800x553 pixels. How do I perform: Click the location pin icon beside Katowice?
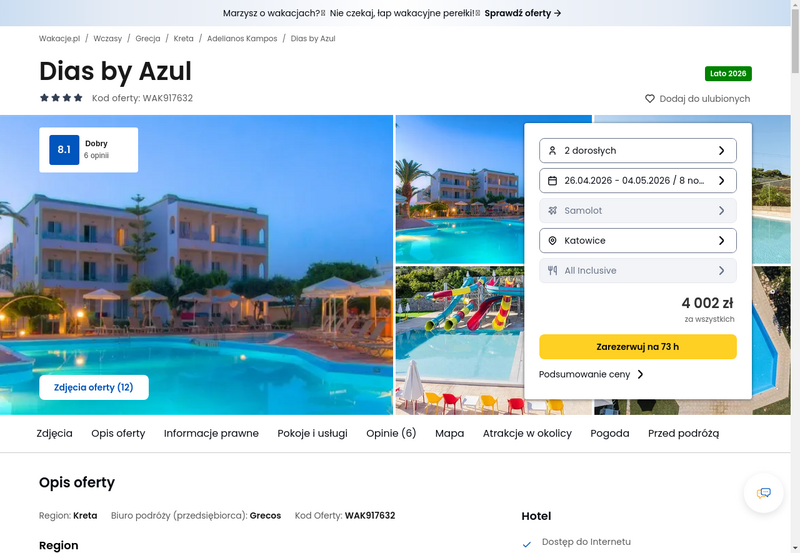(552, 241)
